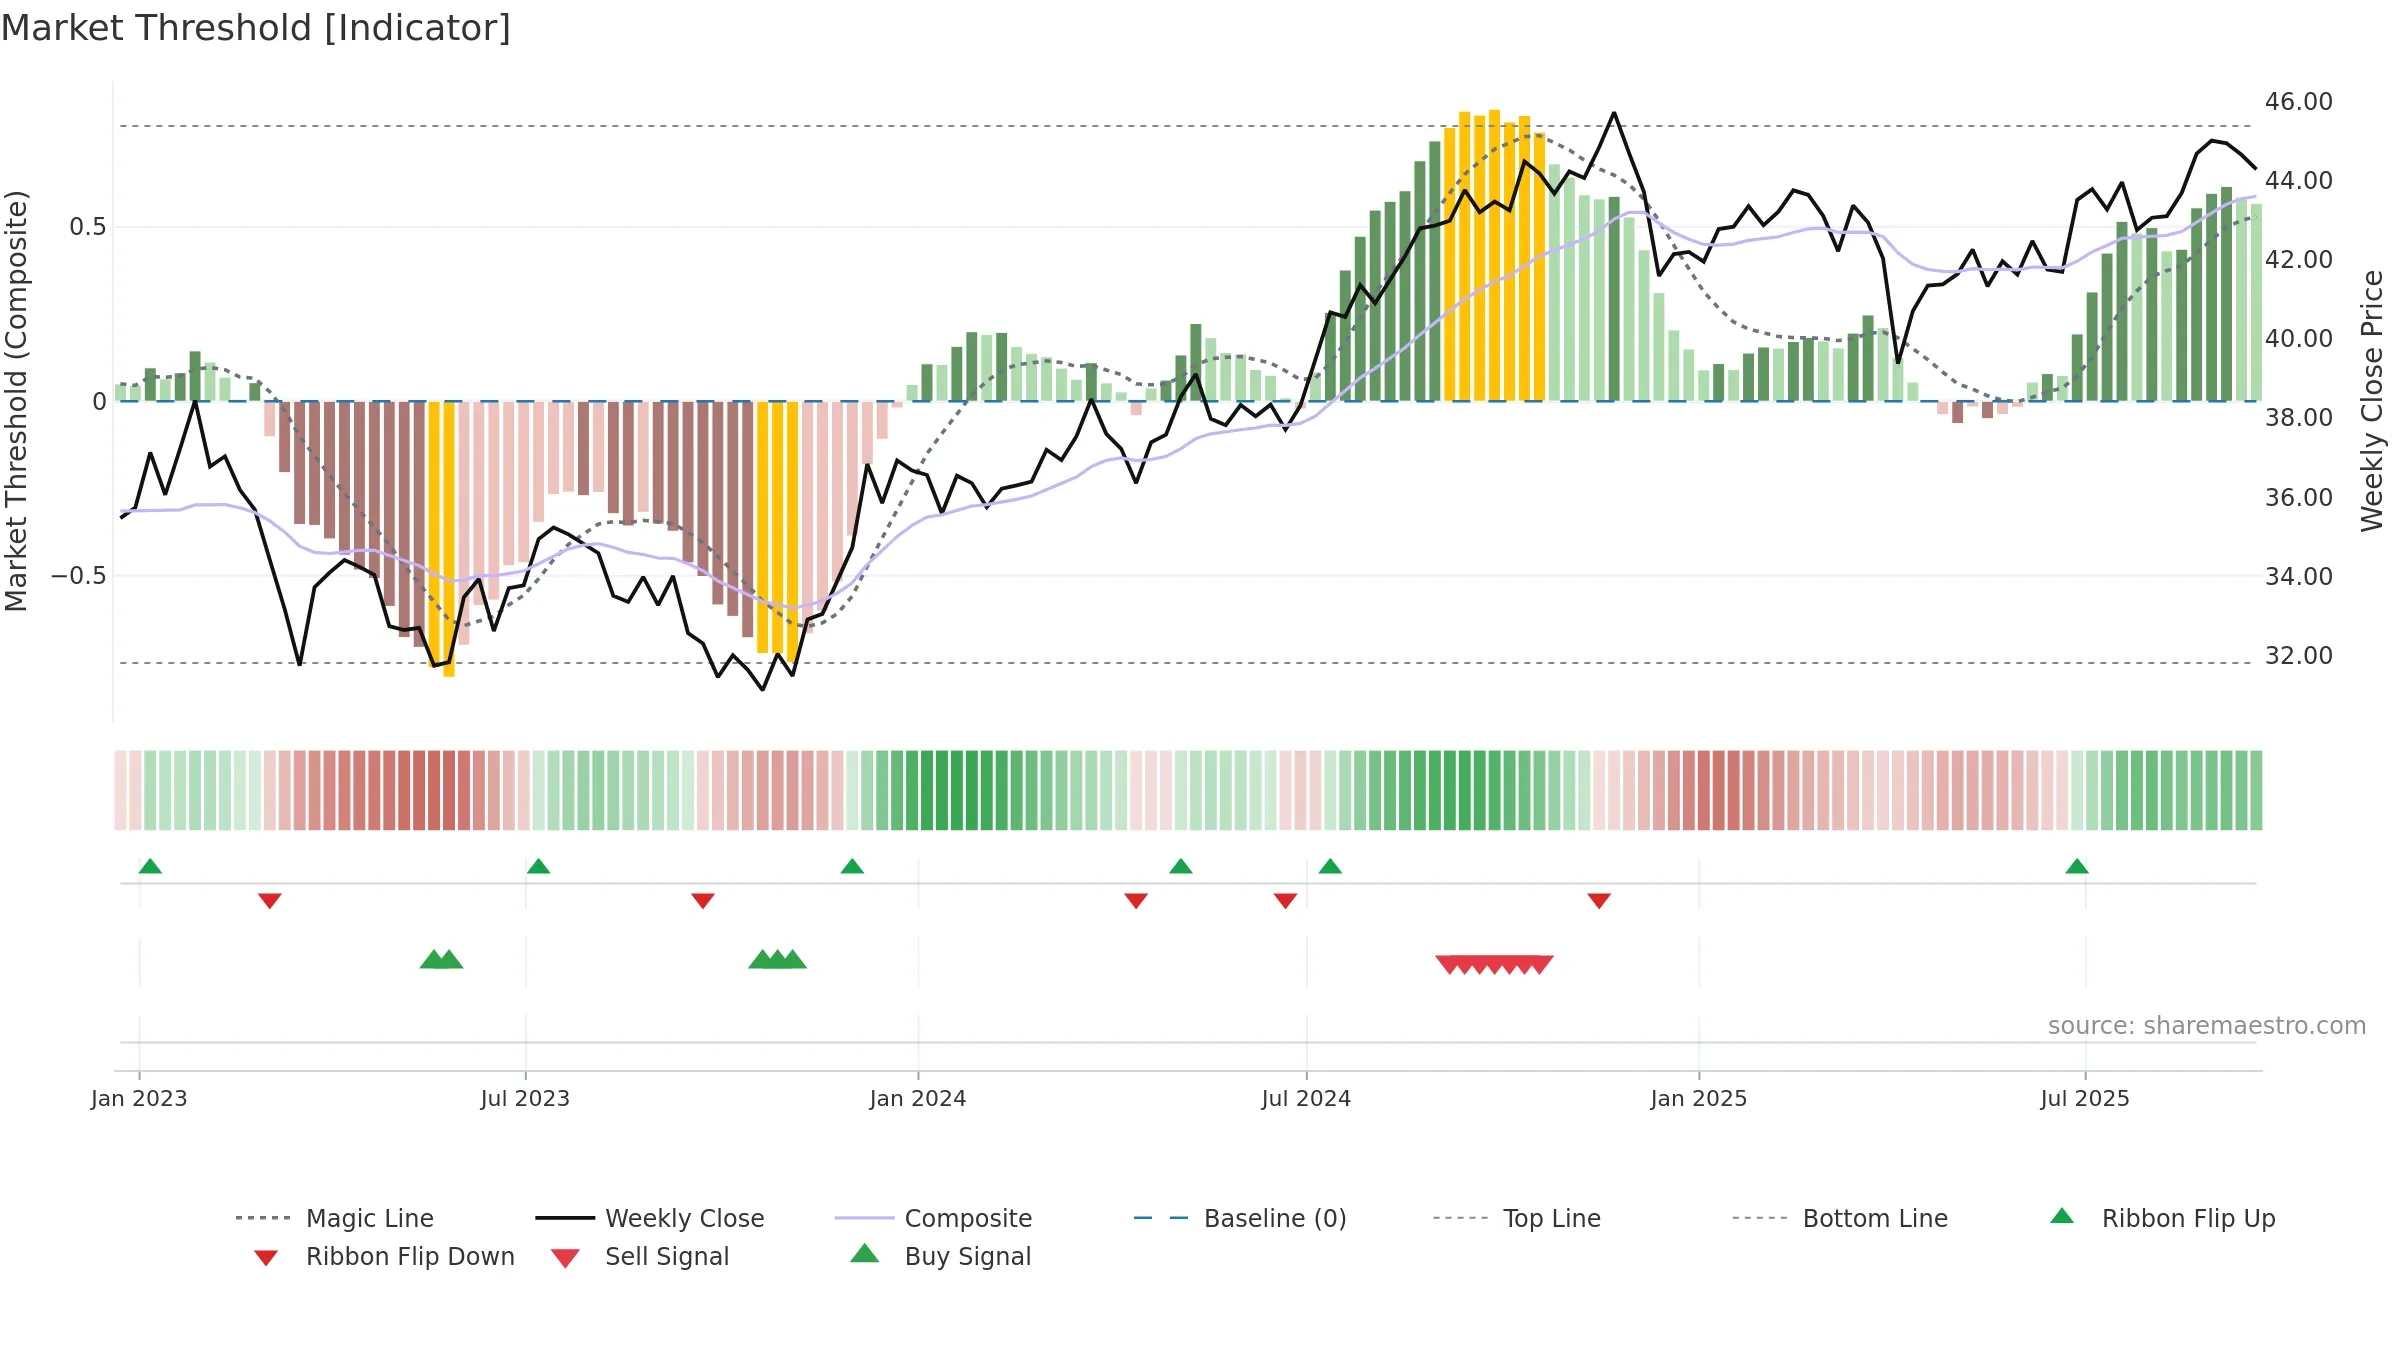Image resolution: width=2400 pixels, height=1350 pixels.
Task: Click the Jul 2025 x-axis label
Action: click(2085, 1098)
